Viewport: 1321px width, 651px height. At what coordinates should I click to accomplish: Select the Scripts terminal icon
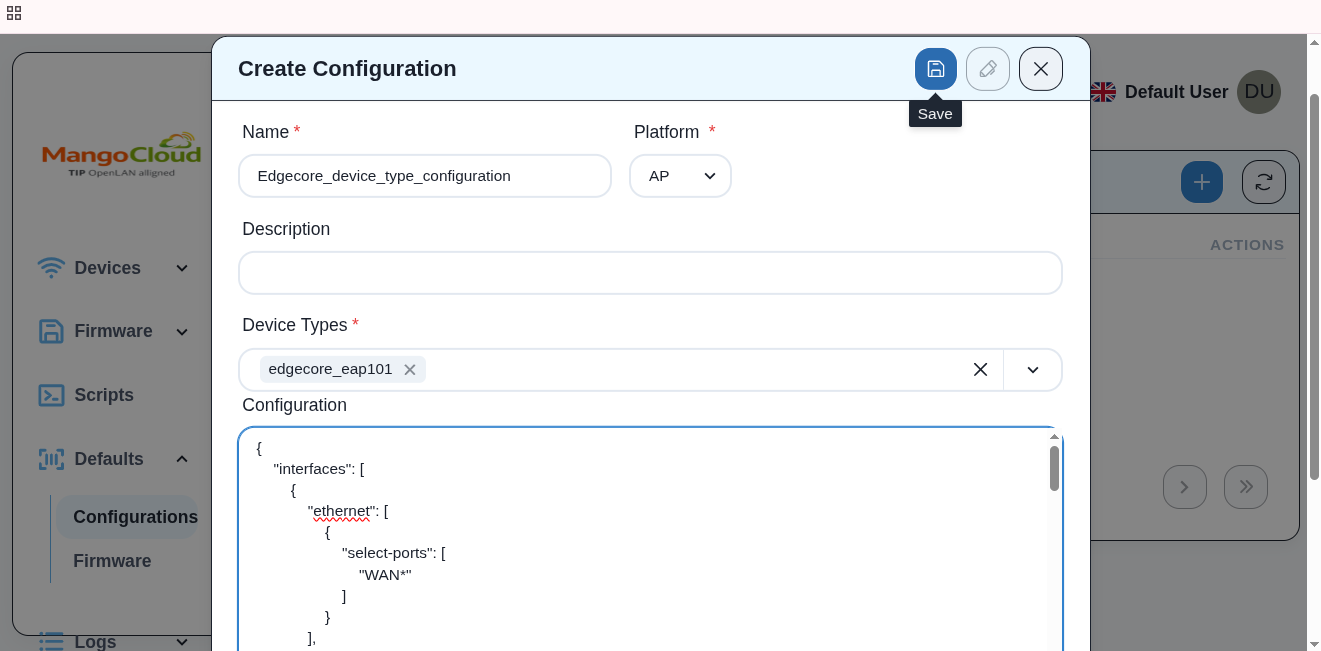click(51, 395)
